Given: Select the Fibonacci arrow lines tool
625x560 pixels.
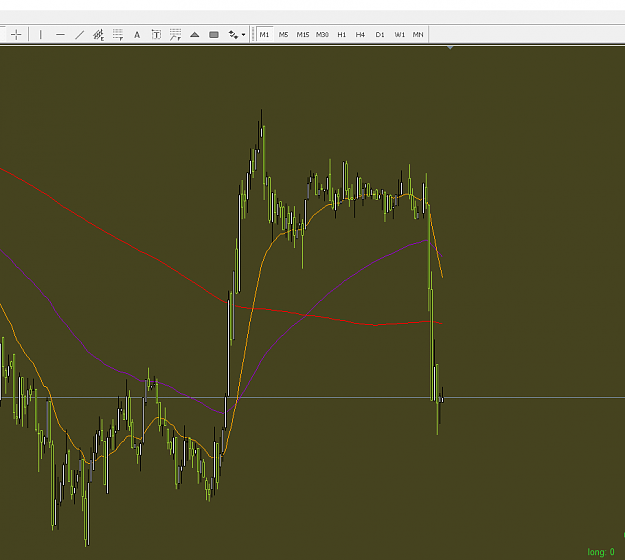Looking at the screenshot, I should point(175,35).
